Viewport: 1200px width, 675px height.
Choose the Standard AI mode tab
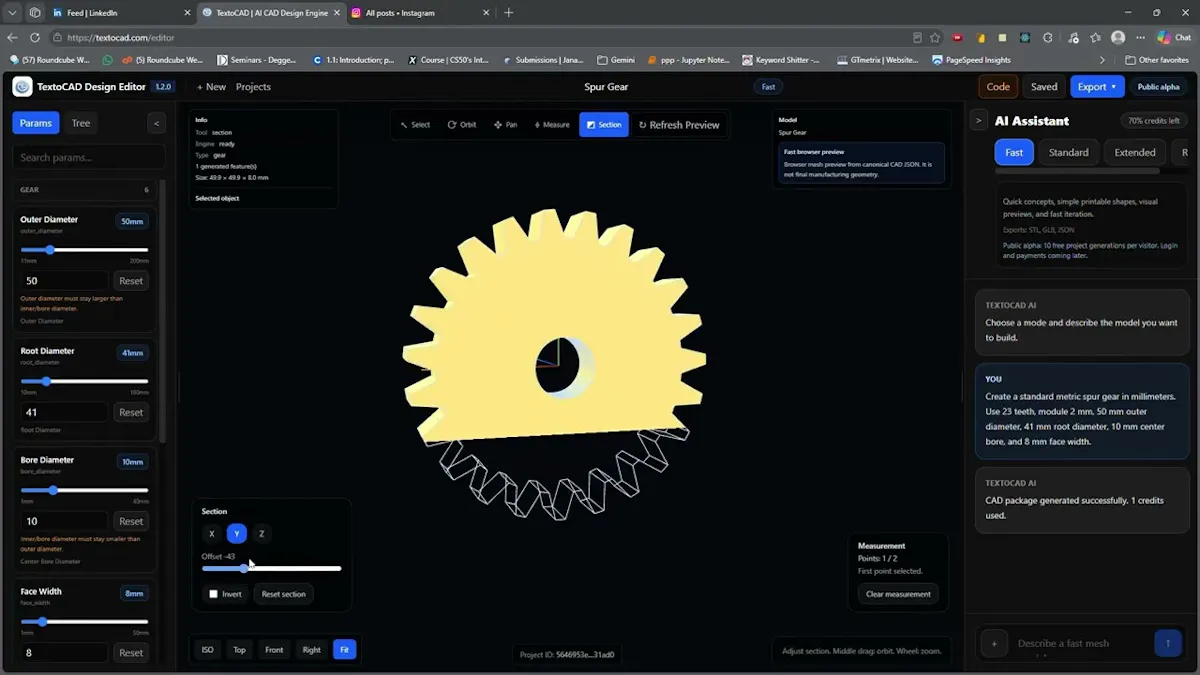pyautogui.click(x=1068, y=153)
